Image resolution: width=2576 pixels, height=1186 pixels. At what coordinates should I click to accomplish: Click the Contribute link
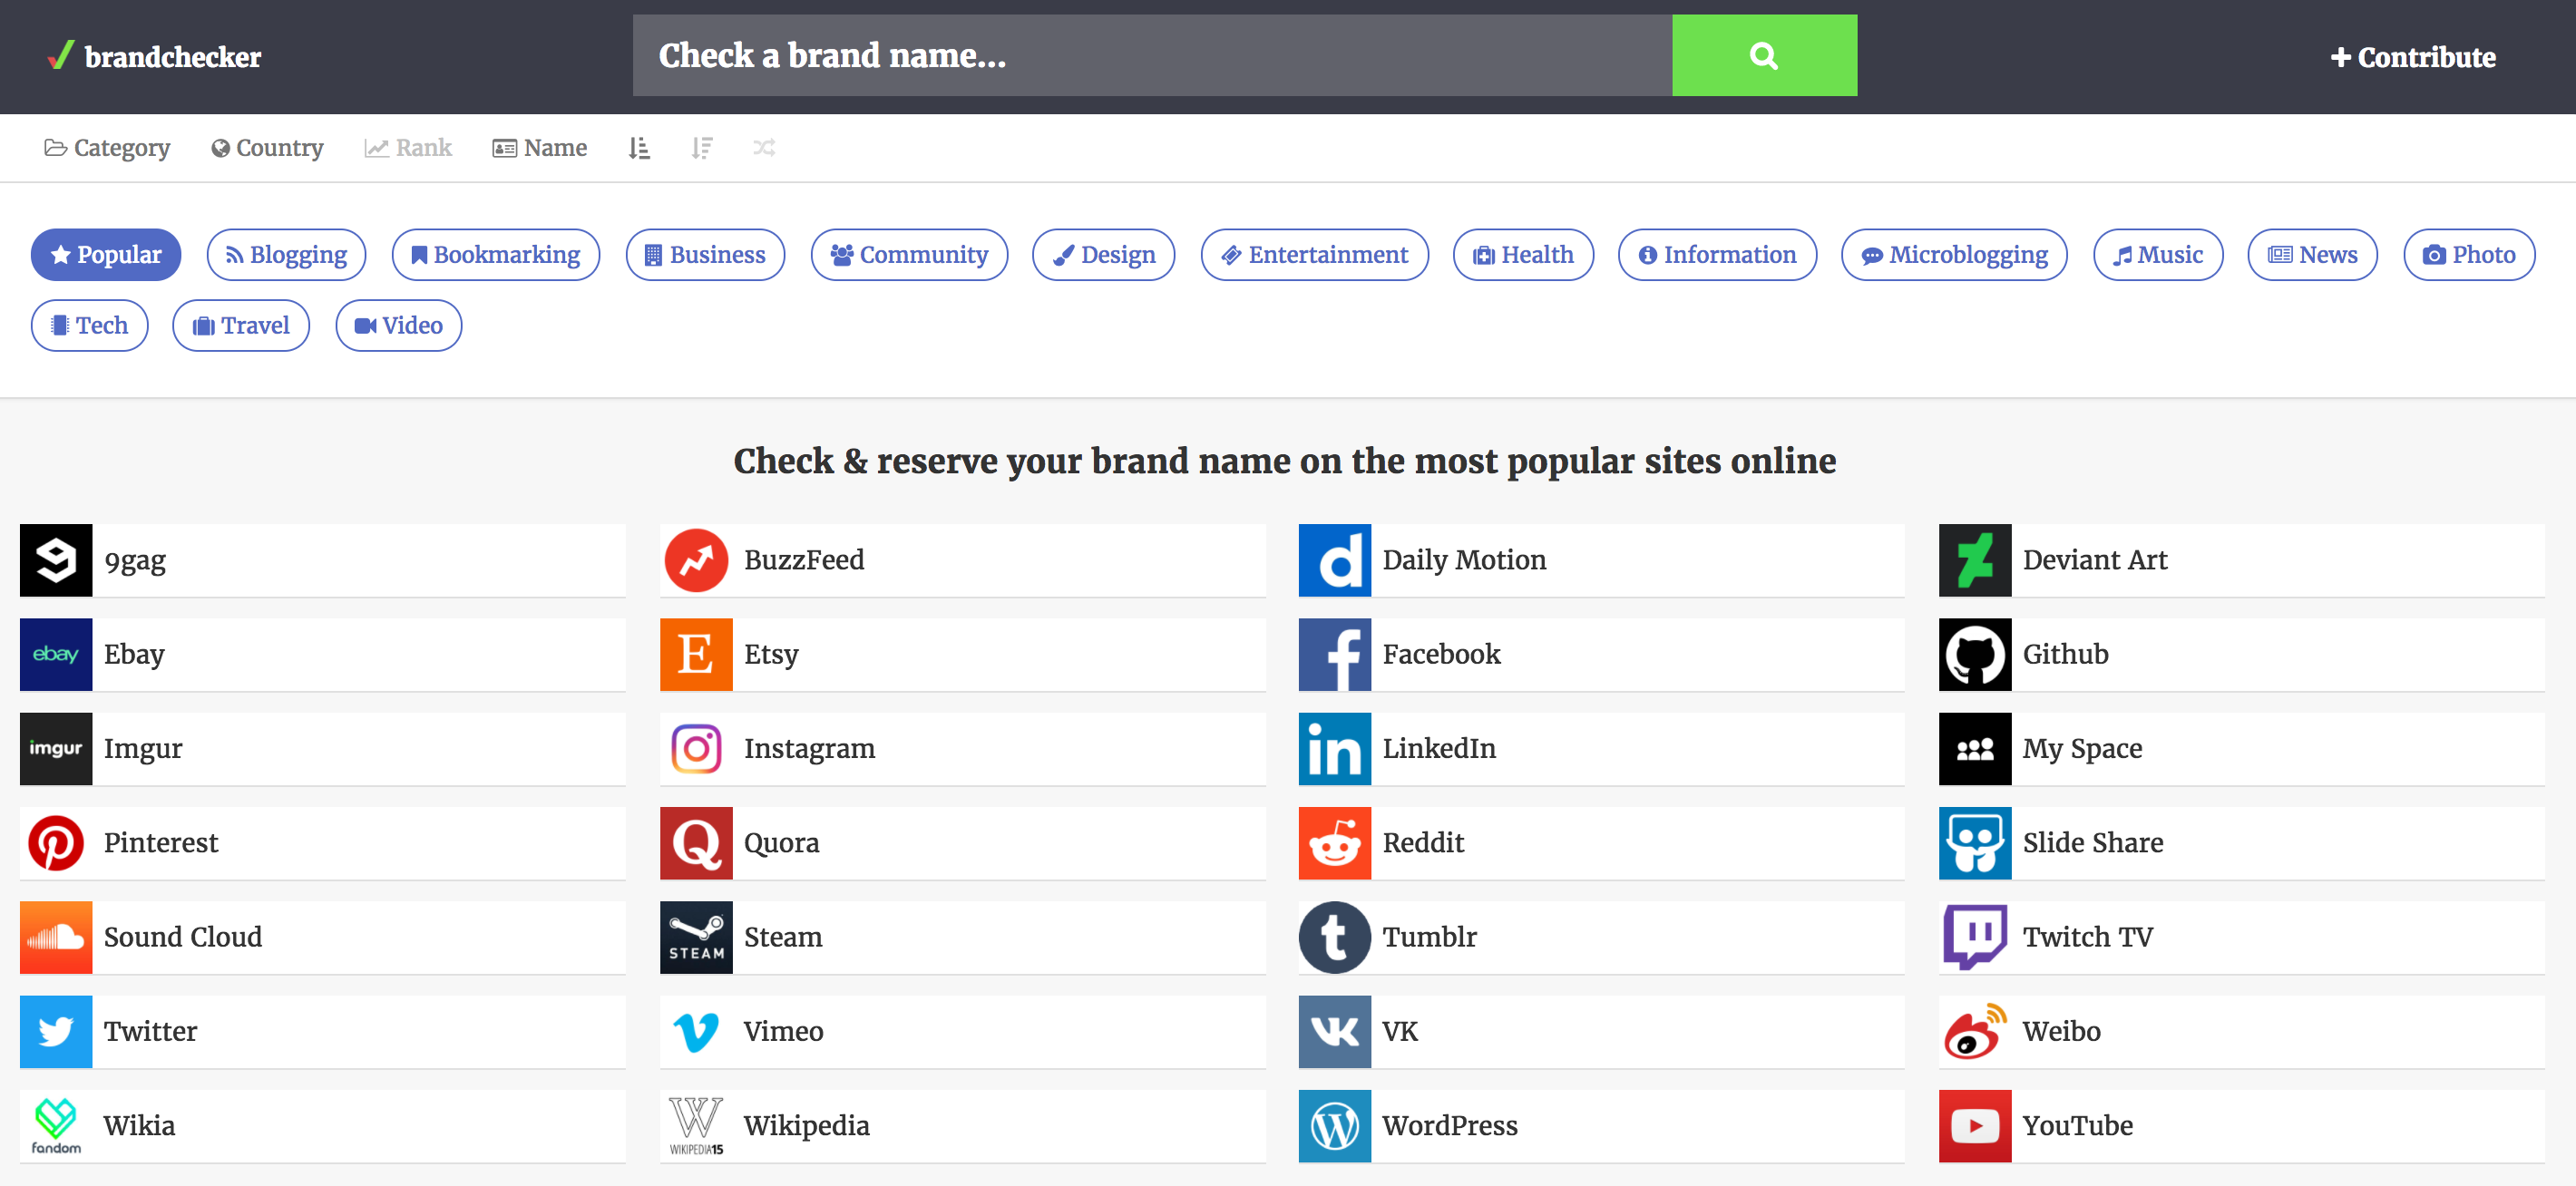coord(2412,57)
